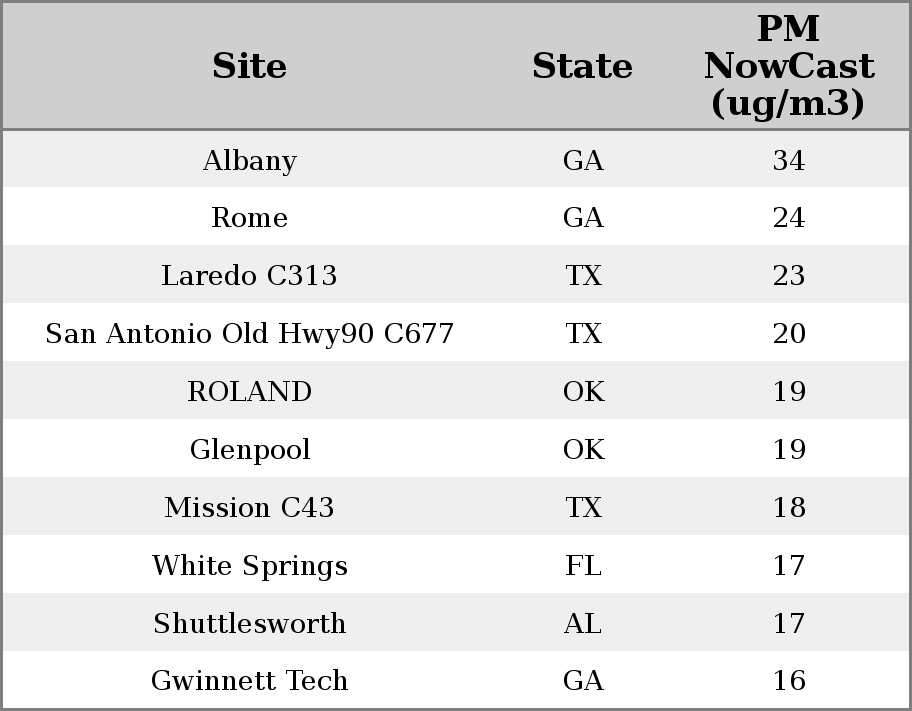Select the Albany site cell
912x711 pixels.
coord(250,160)
